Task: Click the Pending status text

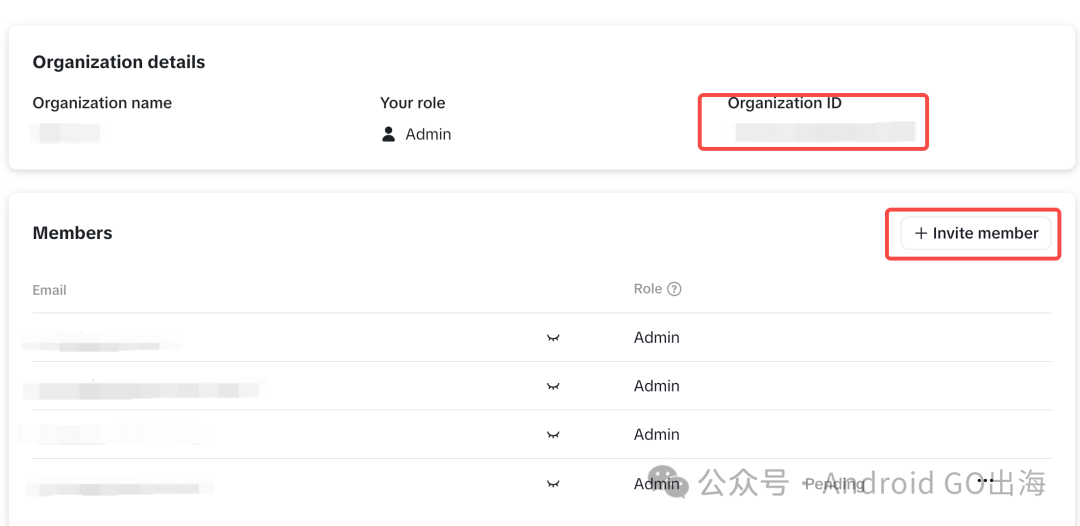Action: coord(835,484)
